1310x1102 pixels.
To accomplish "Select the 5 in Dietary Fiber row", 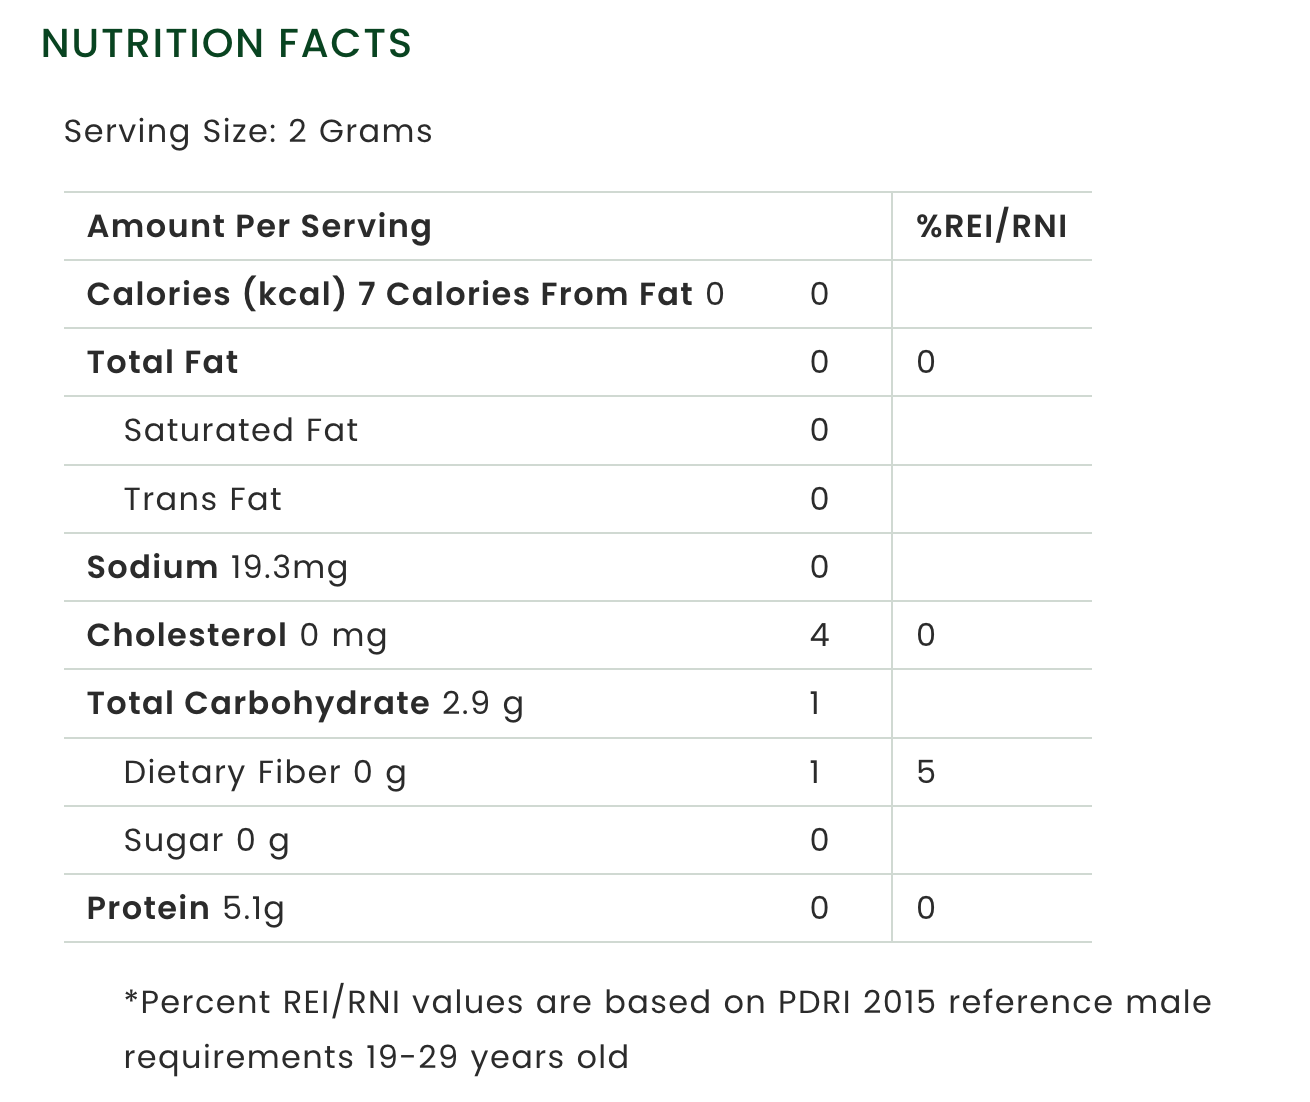I will [926, 772].
